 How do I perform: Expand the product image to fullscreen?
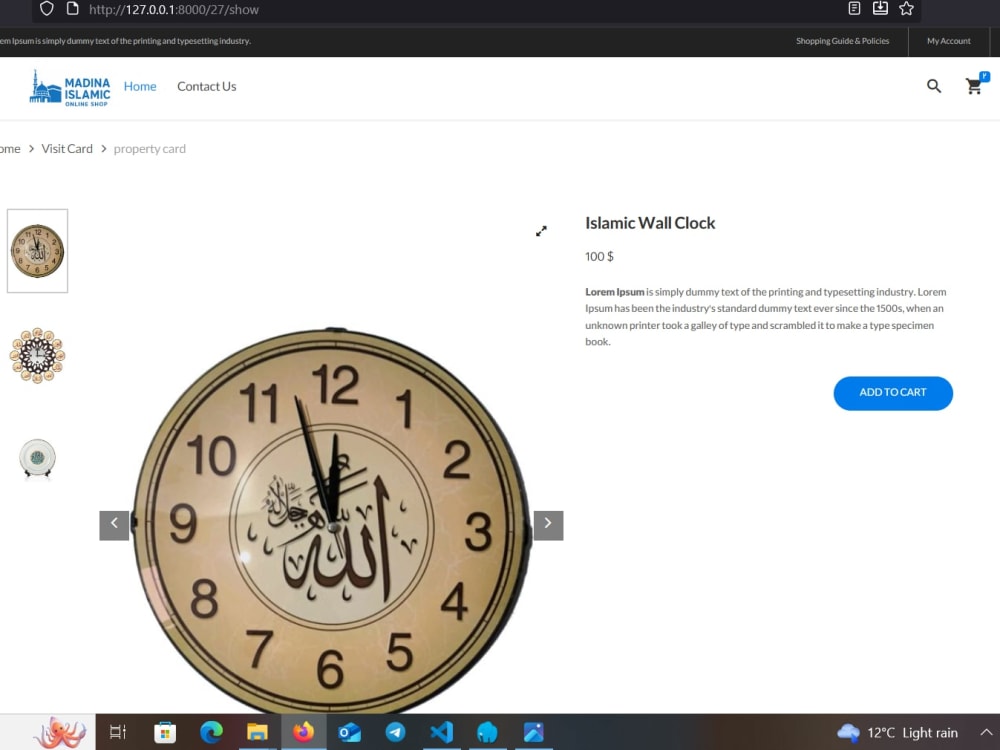(x=541, y=231)
